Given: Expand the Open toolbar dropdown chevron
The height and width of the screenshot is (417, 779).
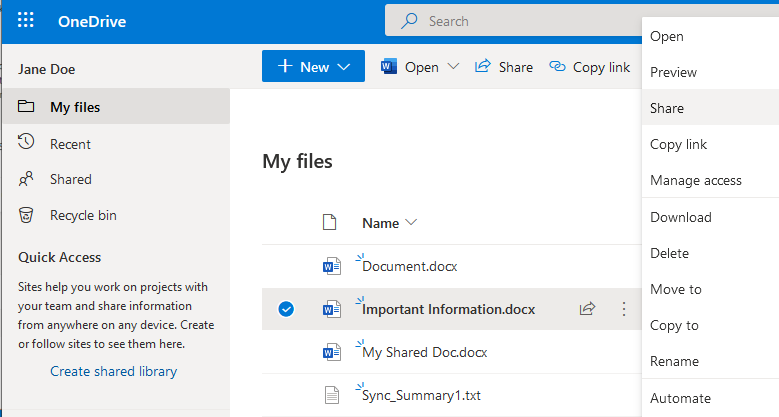Looking at the screenshot, I should (x=453, y=66).
